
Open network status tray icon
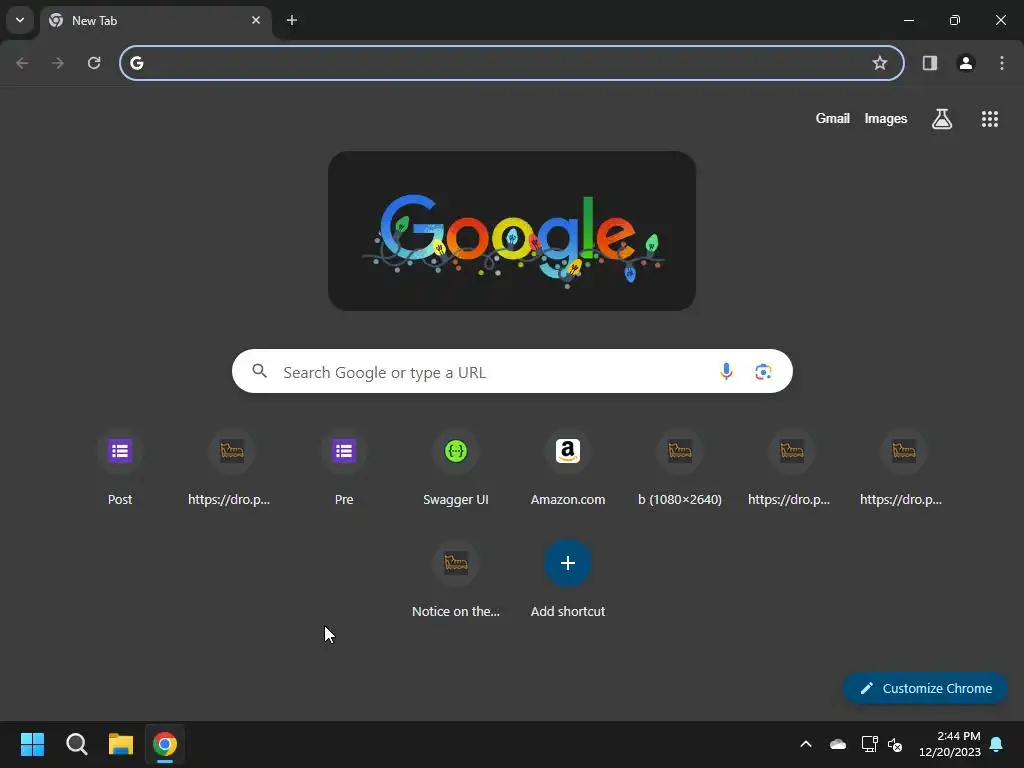click(x=869, y=744)
